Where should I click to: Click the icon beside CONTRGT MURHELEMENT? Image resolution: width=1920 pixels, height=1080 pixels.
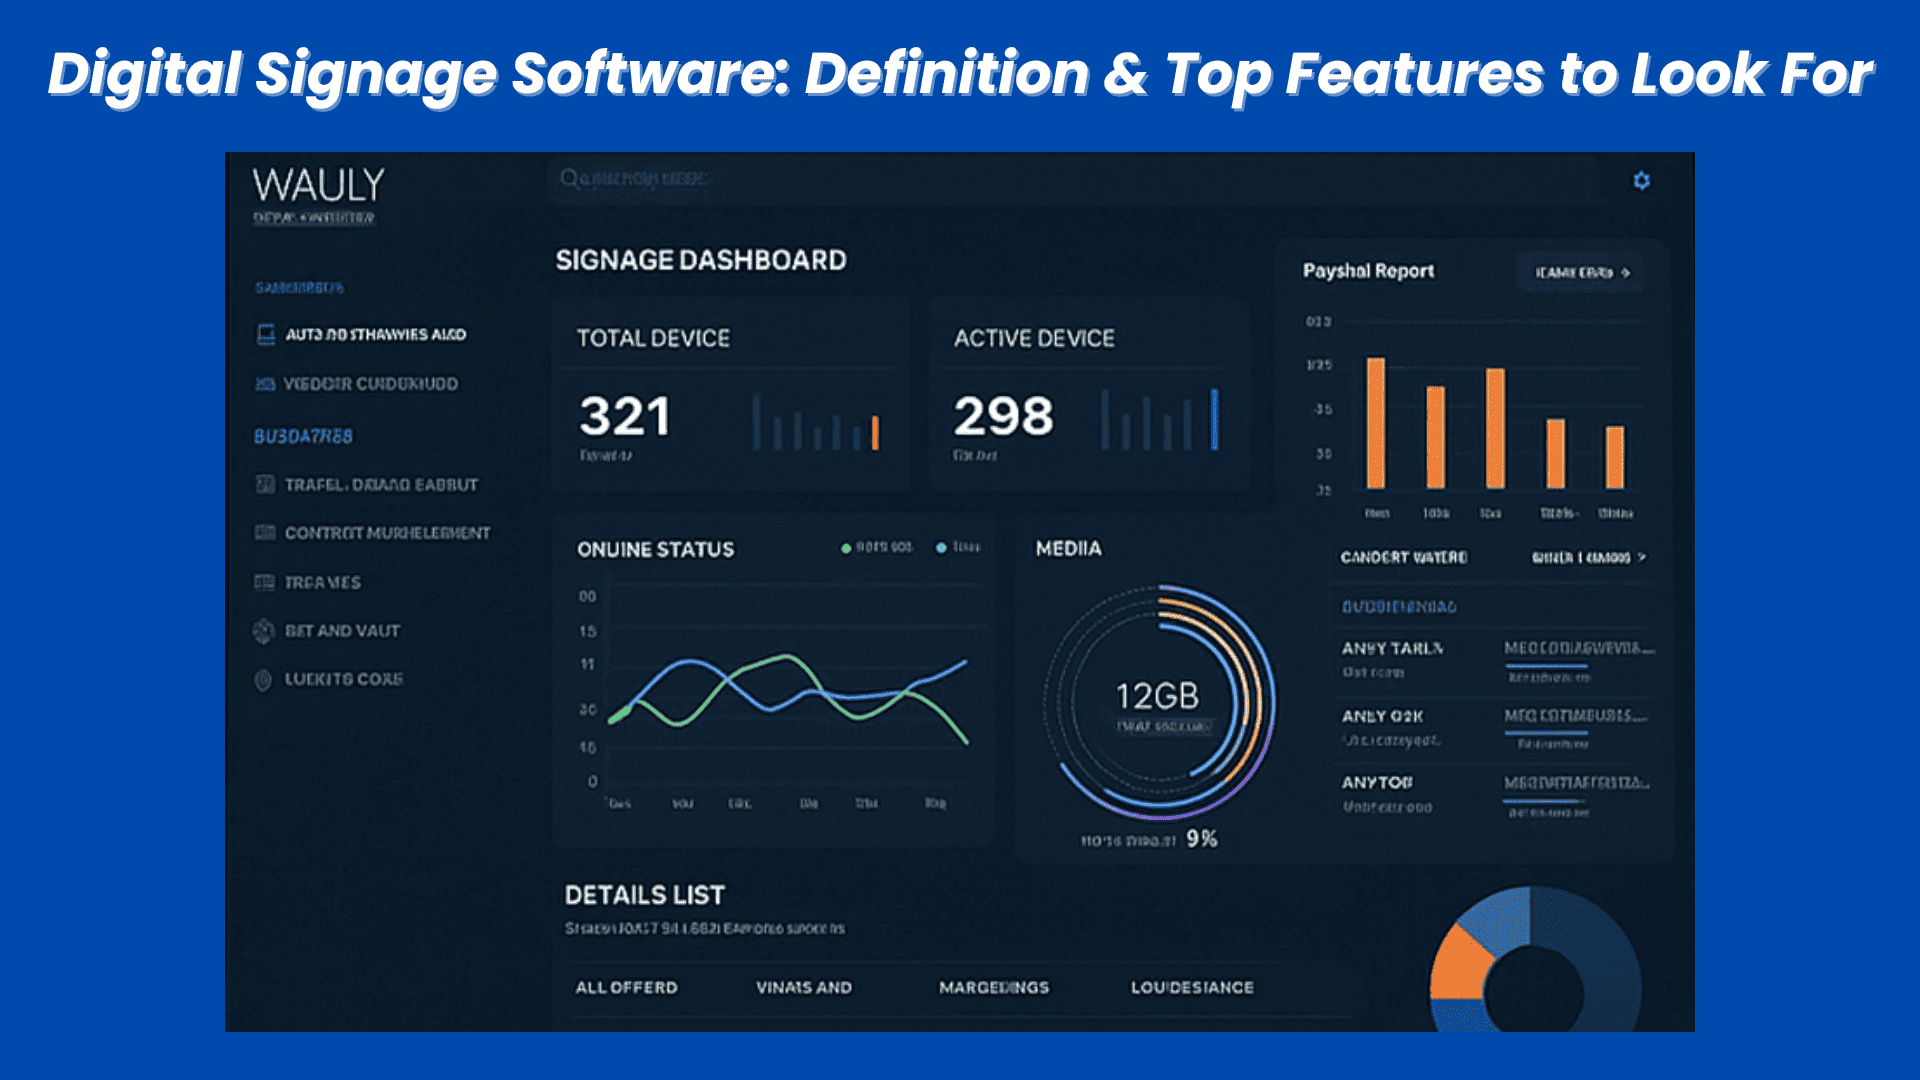pos(264,533)
